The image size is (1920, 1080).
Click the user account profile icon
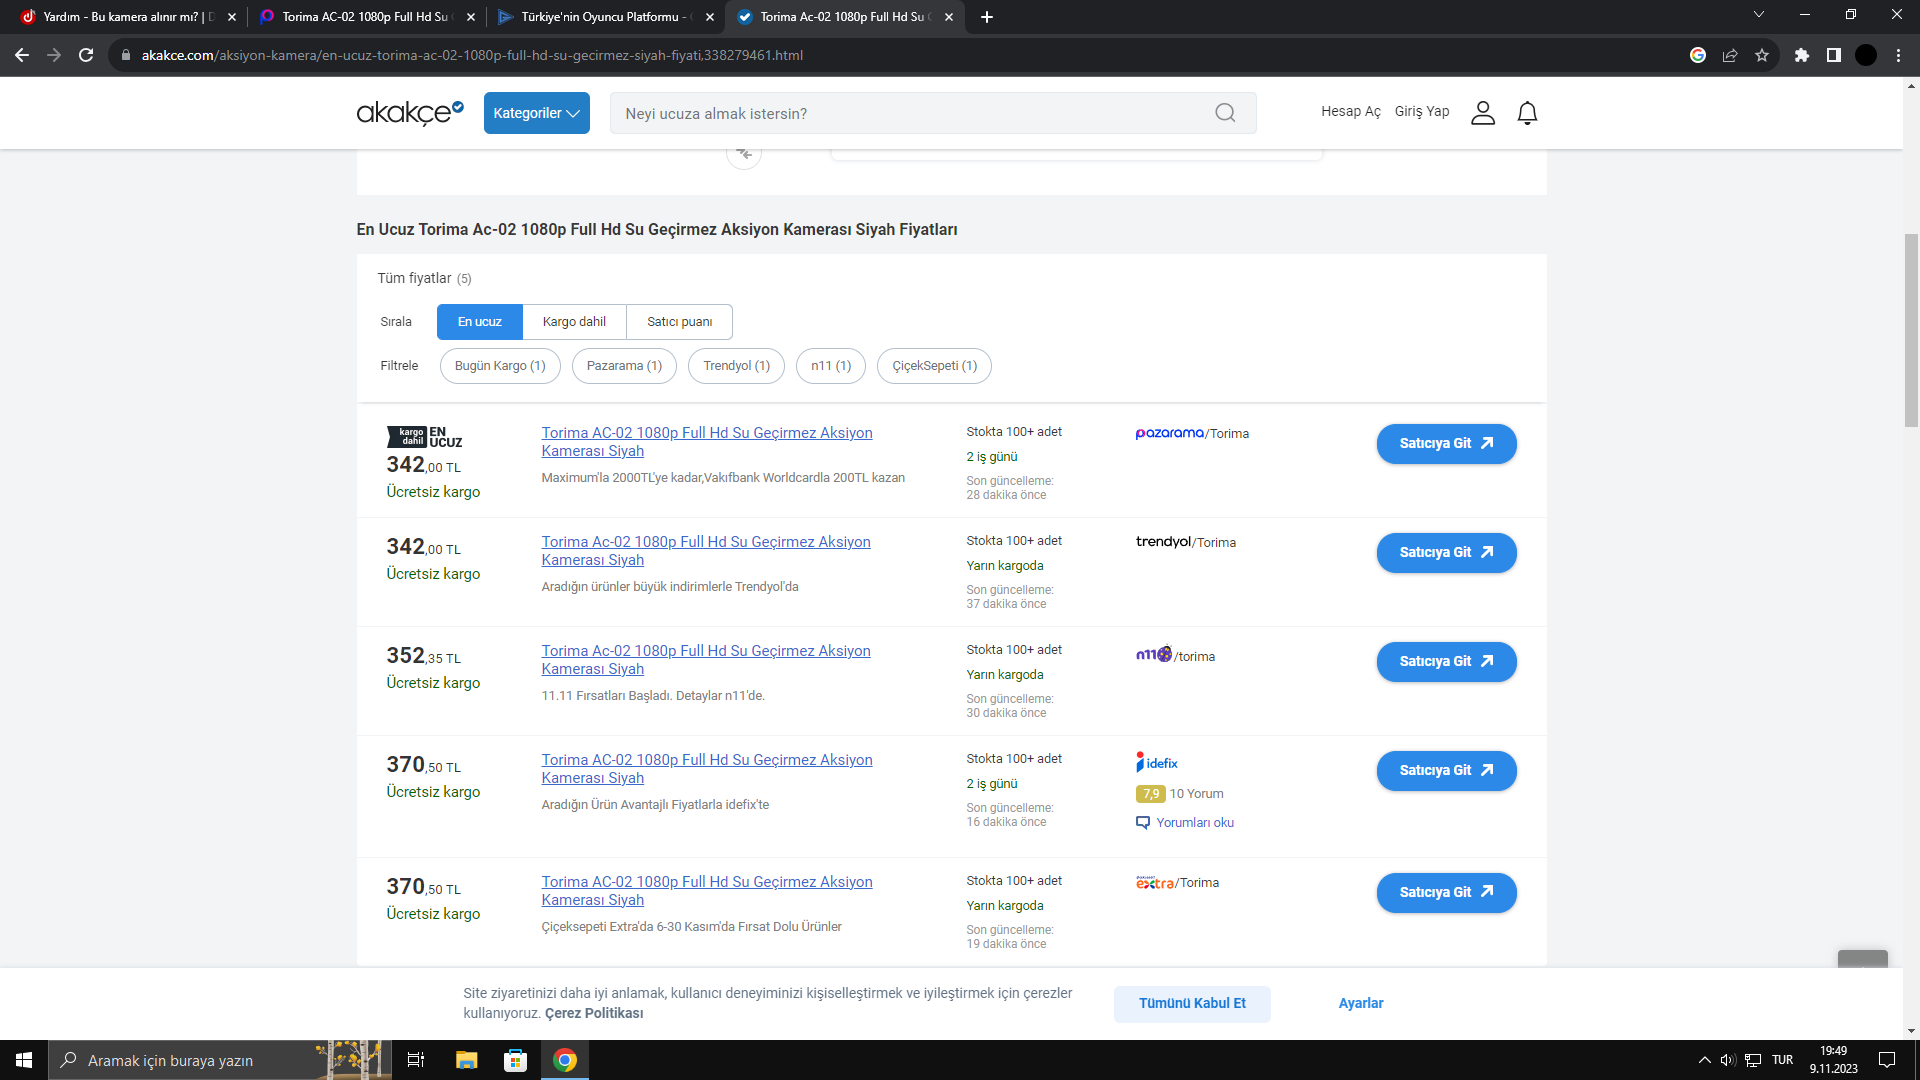1483,113
